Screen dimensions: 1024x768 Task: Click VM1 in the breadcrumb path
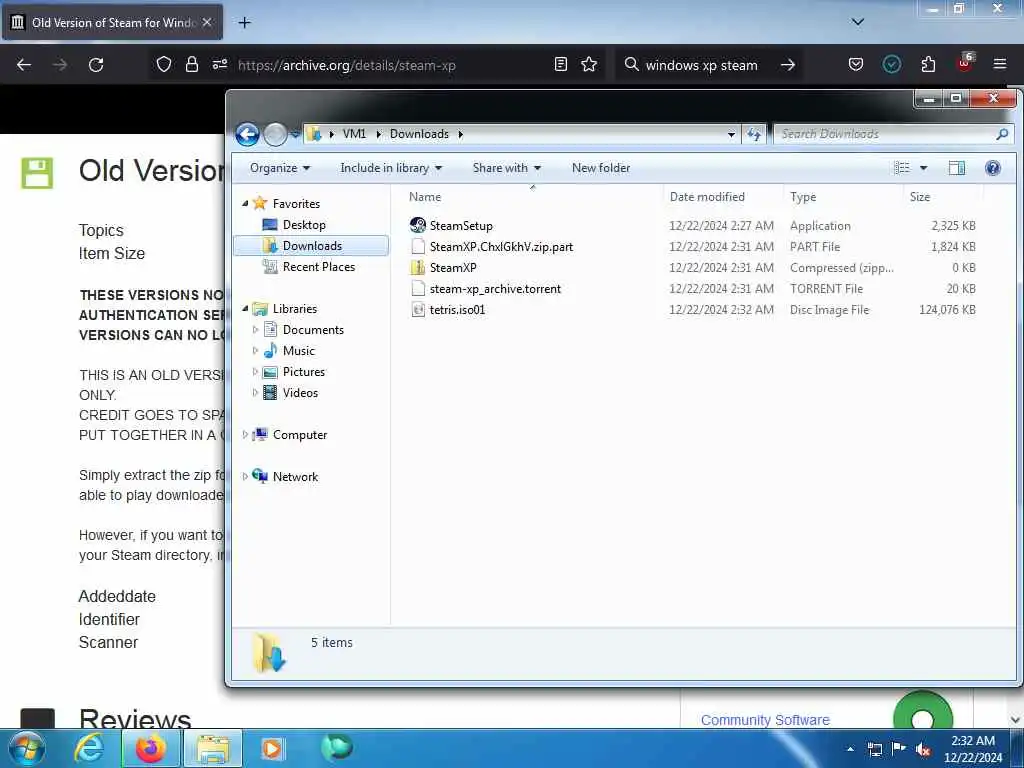pos(354,134)
